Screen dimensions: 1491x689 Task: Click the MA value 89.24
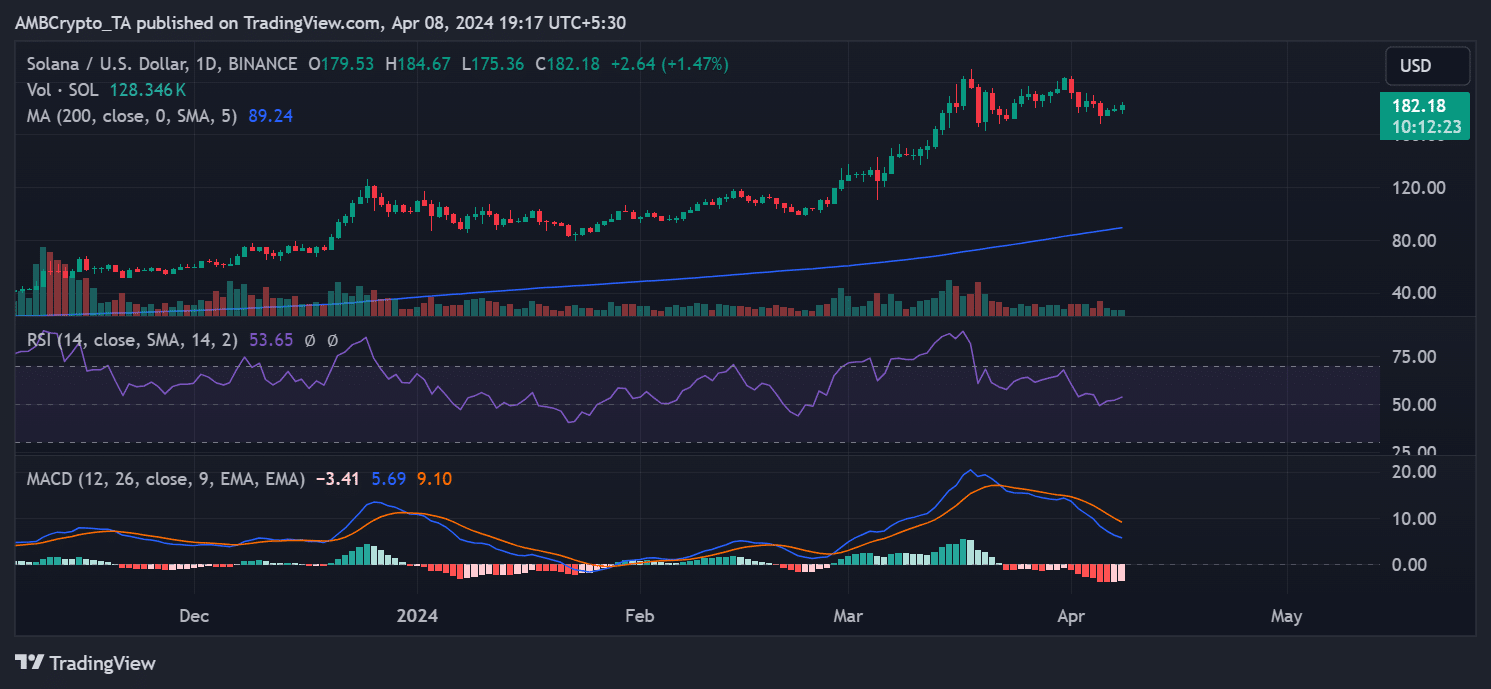(269, 116)
